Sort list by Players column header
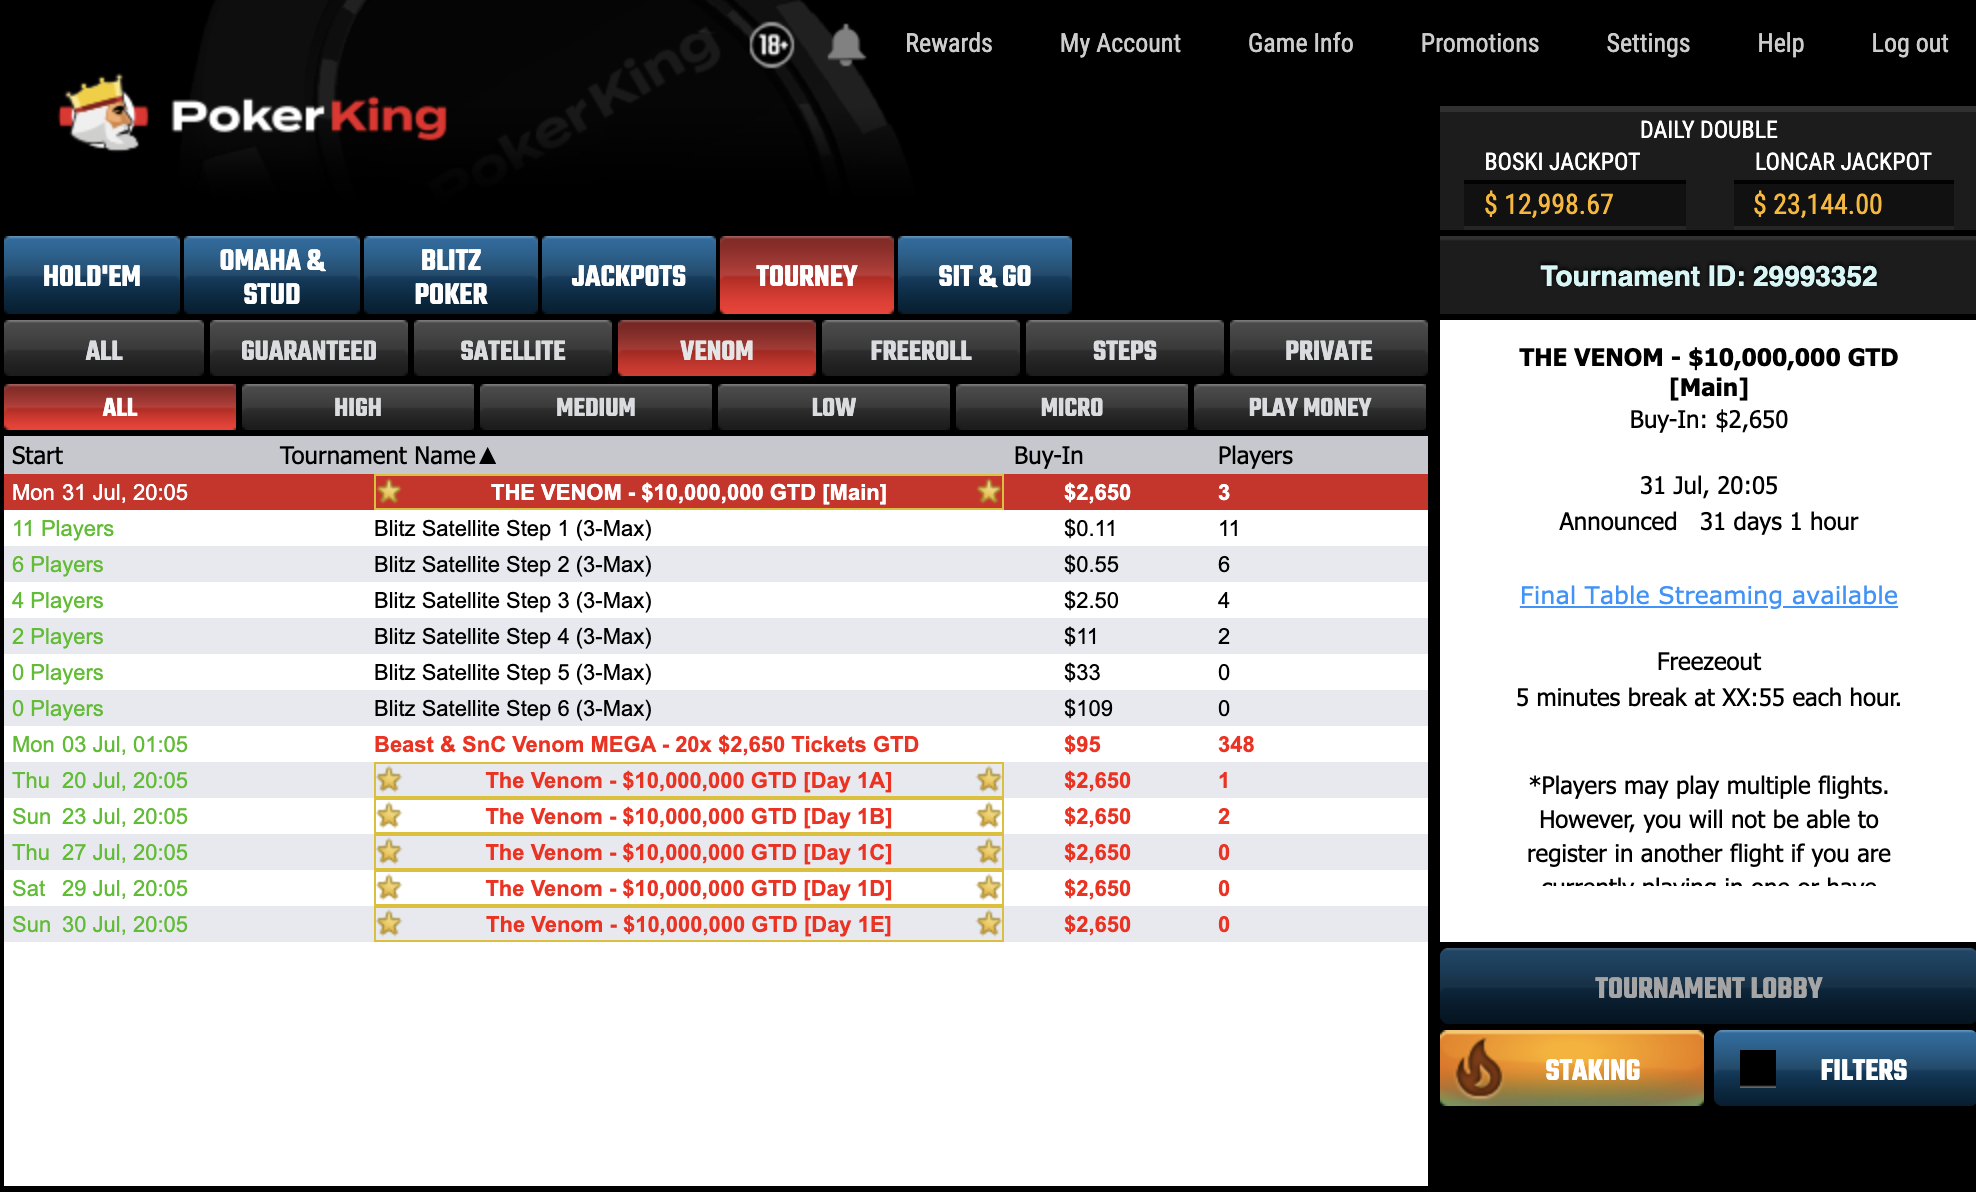Image resolution: width=1976 pixels, height=1192 pixels. pyautogui.click(x=1254, y=456)
